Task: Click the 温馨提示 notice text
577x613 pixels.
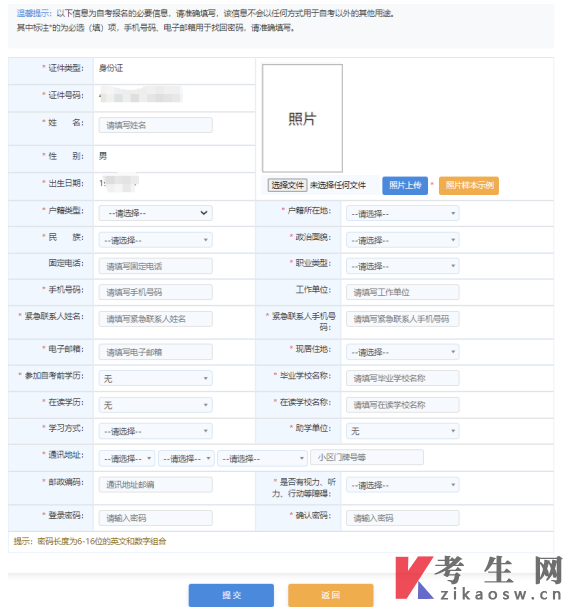Action: click(33, 13)
